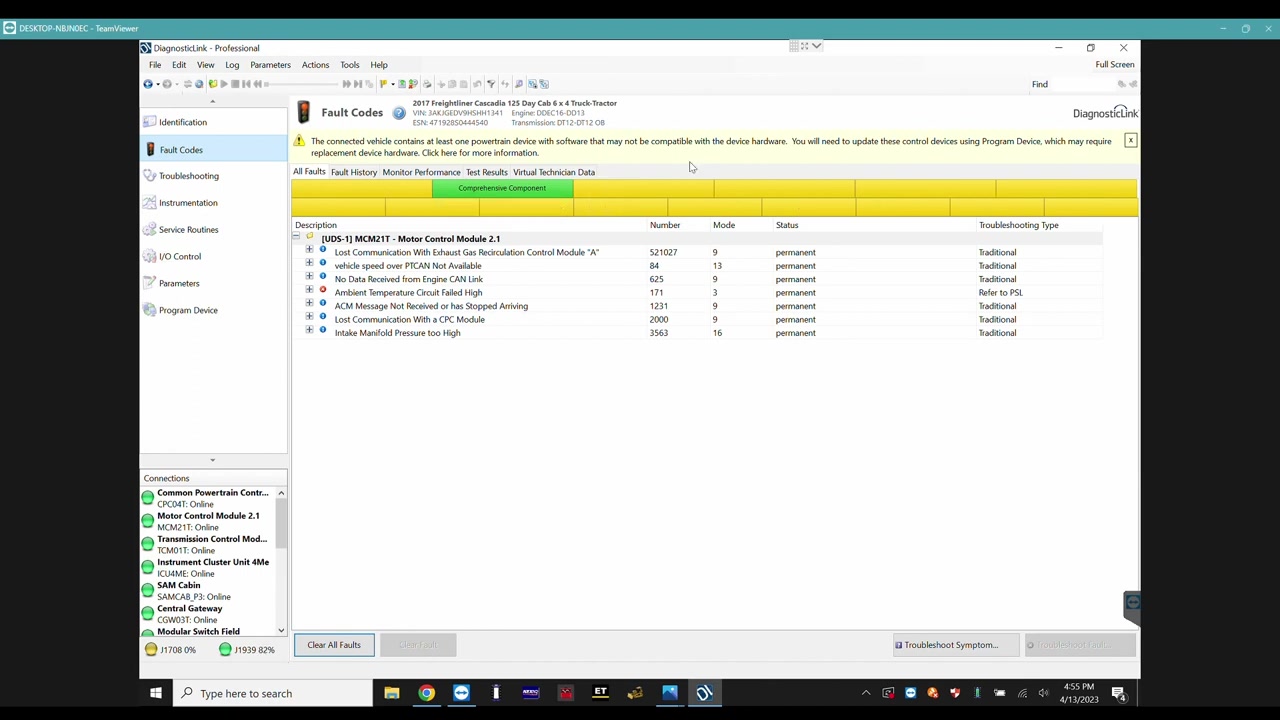The width and height of the screenshot is (1280, 720).
Task: Open the Help menu
Action: (379, 65)
